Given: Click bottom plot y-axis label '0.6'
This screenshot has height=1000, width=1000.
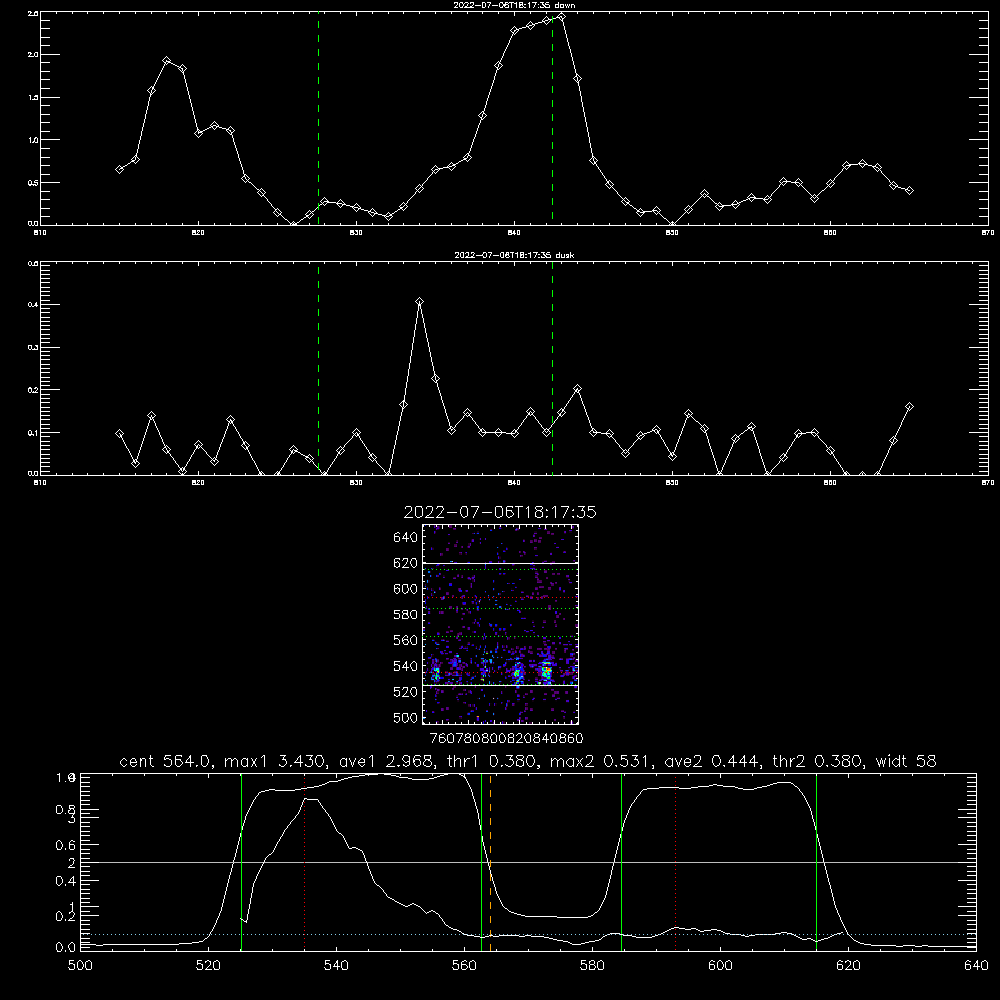Looking at the screenshot, I should [66, 845].
